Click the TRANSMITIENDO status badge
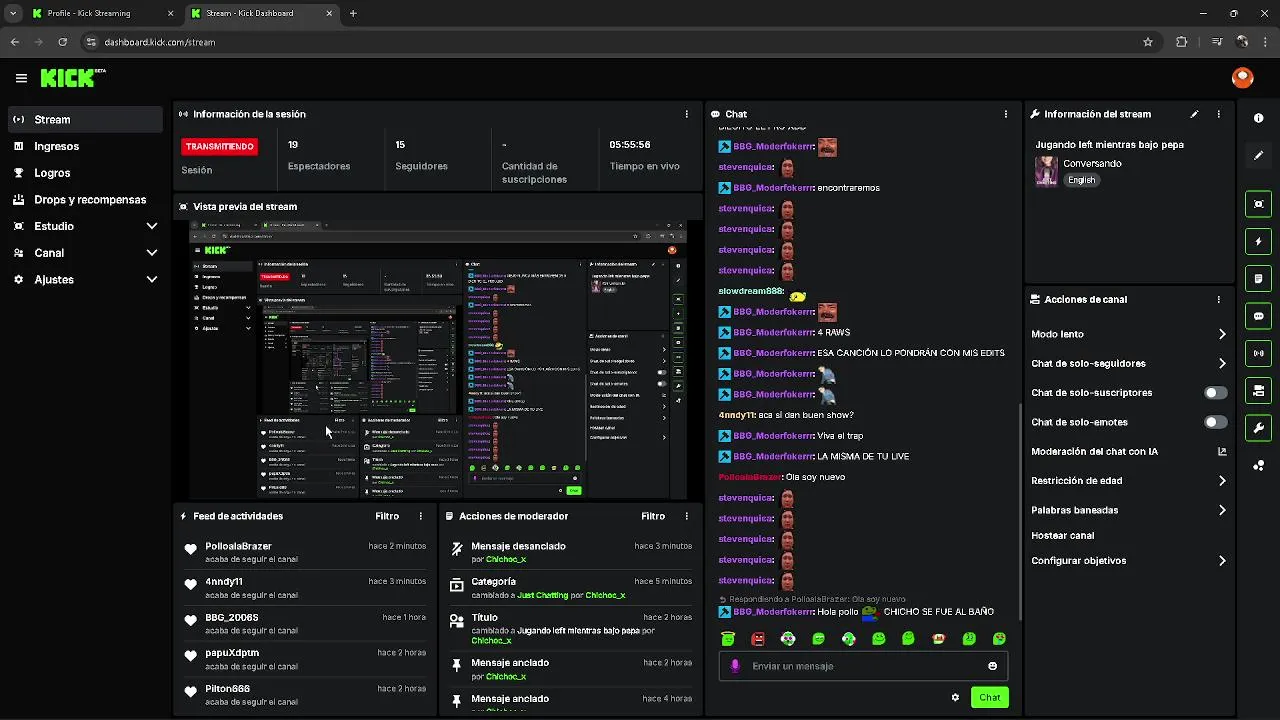Screen dimensions: 1280x720 tap(219, 146)
